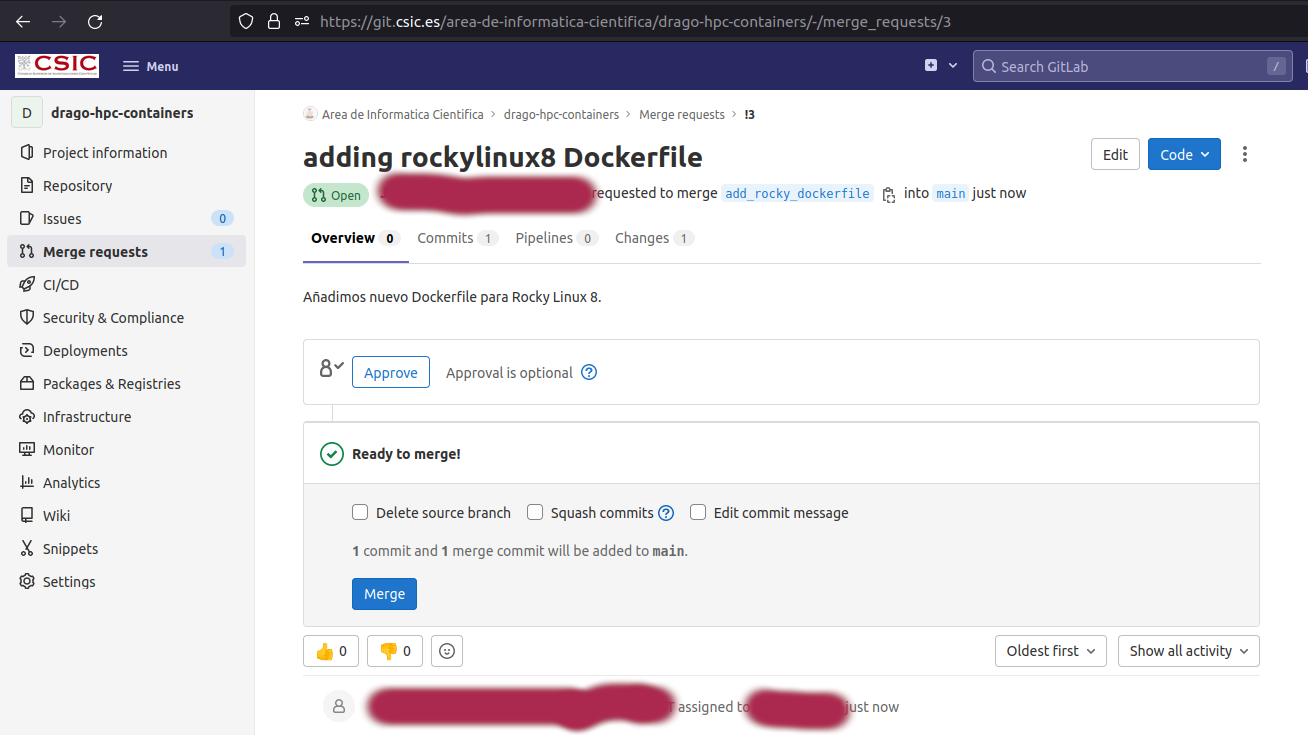Open the vertical ellipsis more actions menu
This screenshot has height=735, width=1308.
click(1245, 154)
